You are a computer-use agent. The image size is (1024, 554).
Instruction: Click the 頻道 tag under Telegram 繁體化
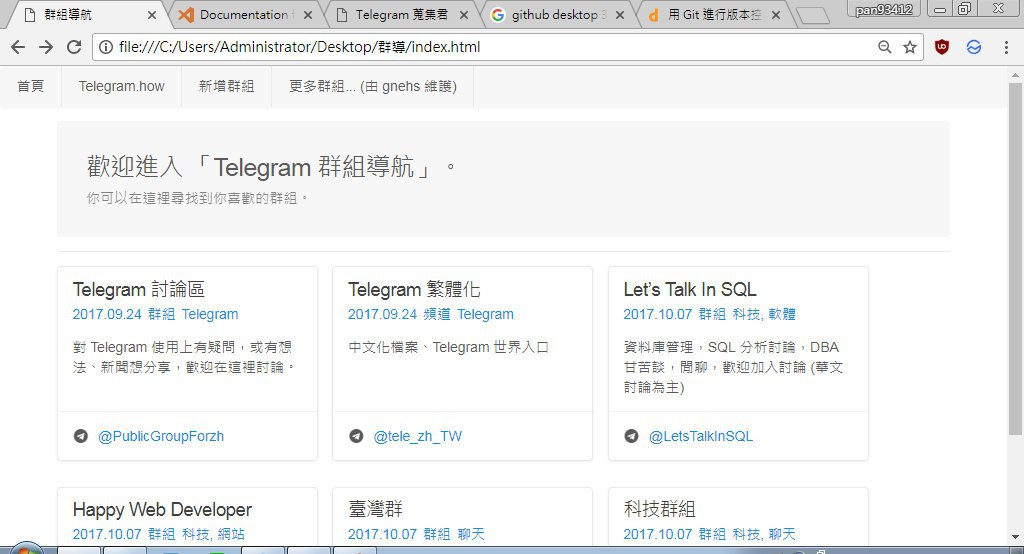(437, 314)
